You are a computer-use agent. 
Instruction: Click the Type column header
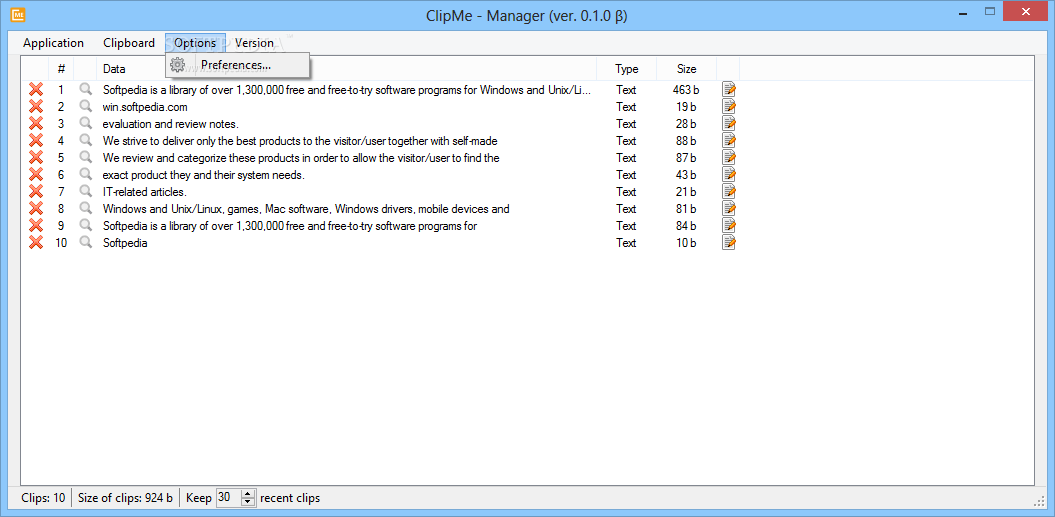click(626, 69)
